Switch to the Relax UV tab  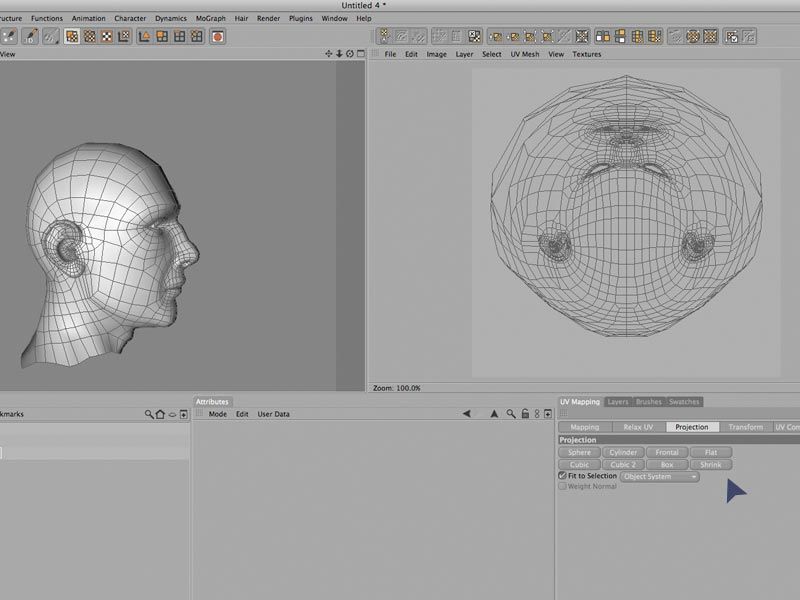point(638,427)
